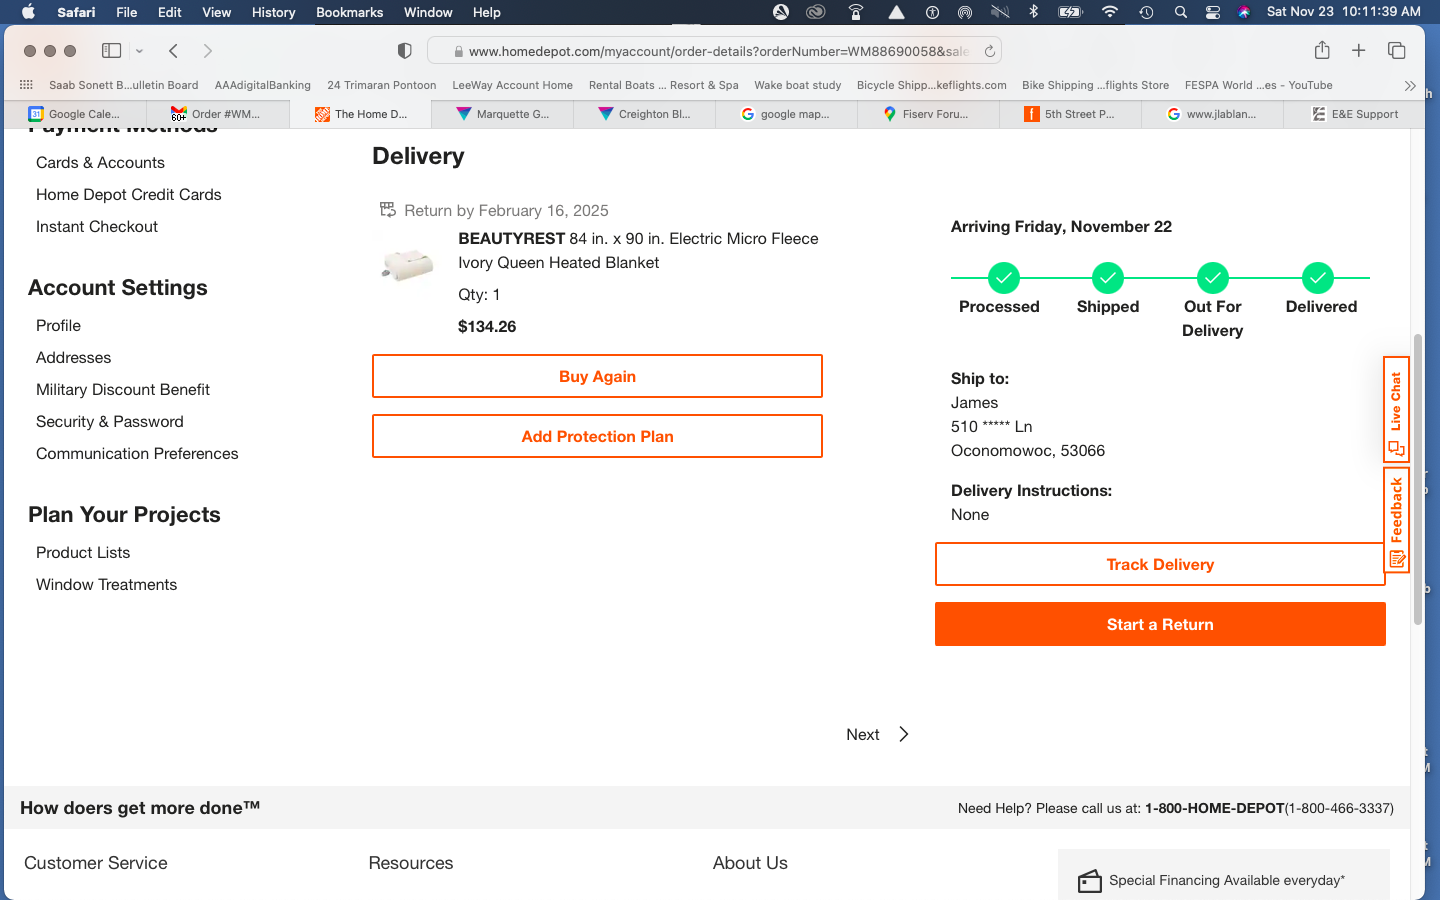Screen dimensions: 1440x900
Task: Click the heated blanket product thumbnail
Action: click(408, 265)
